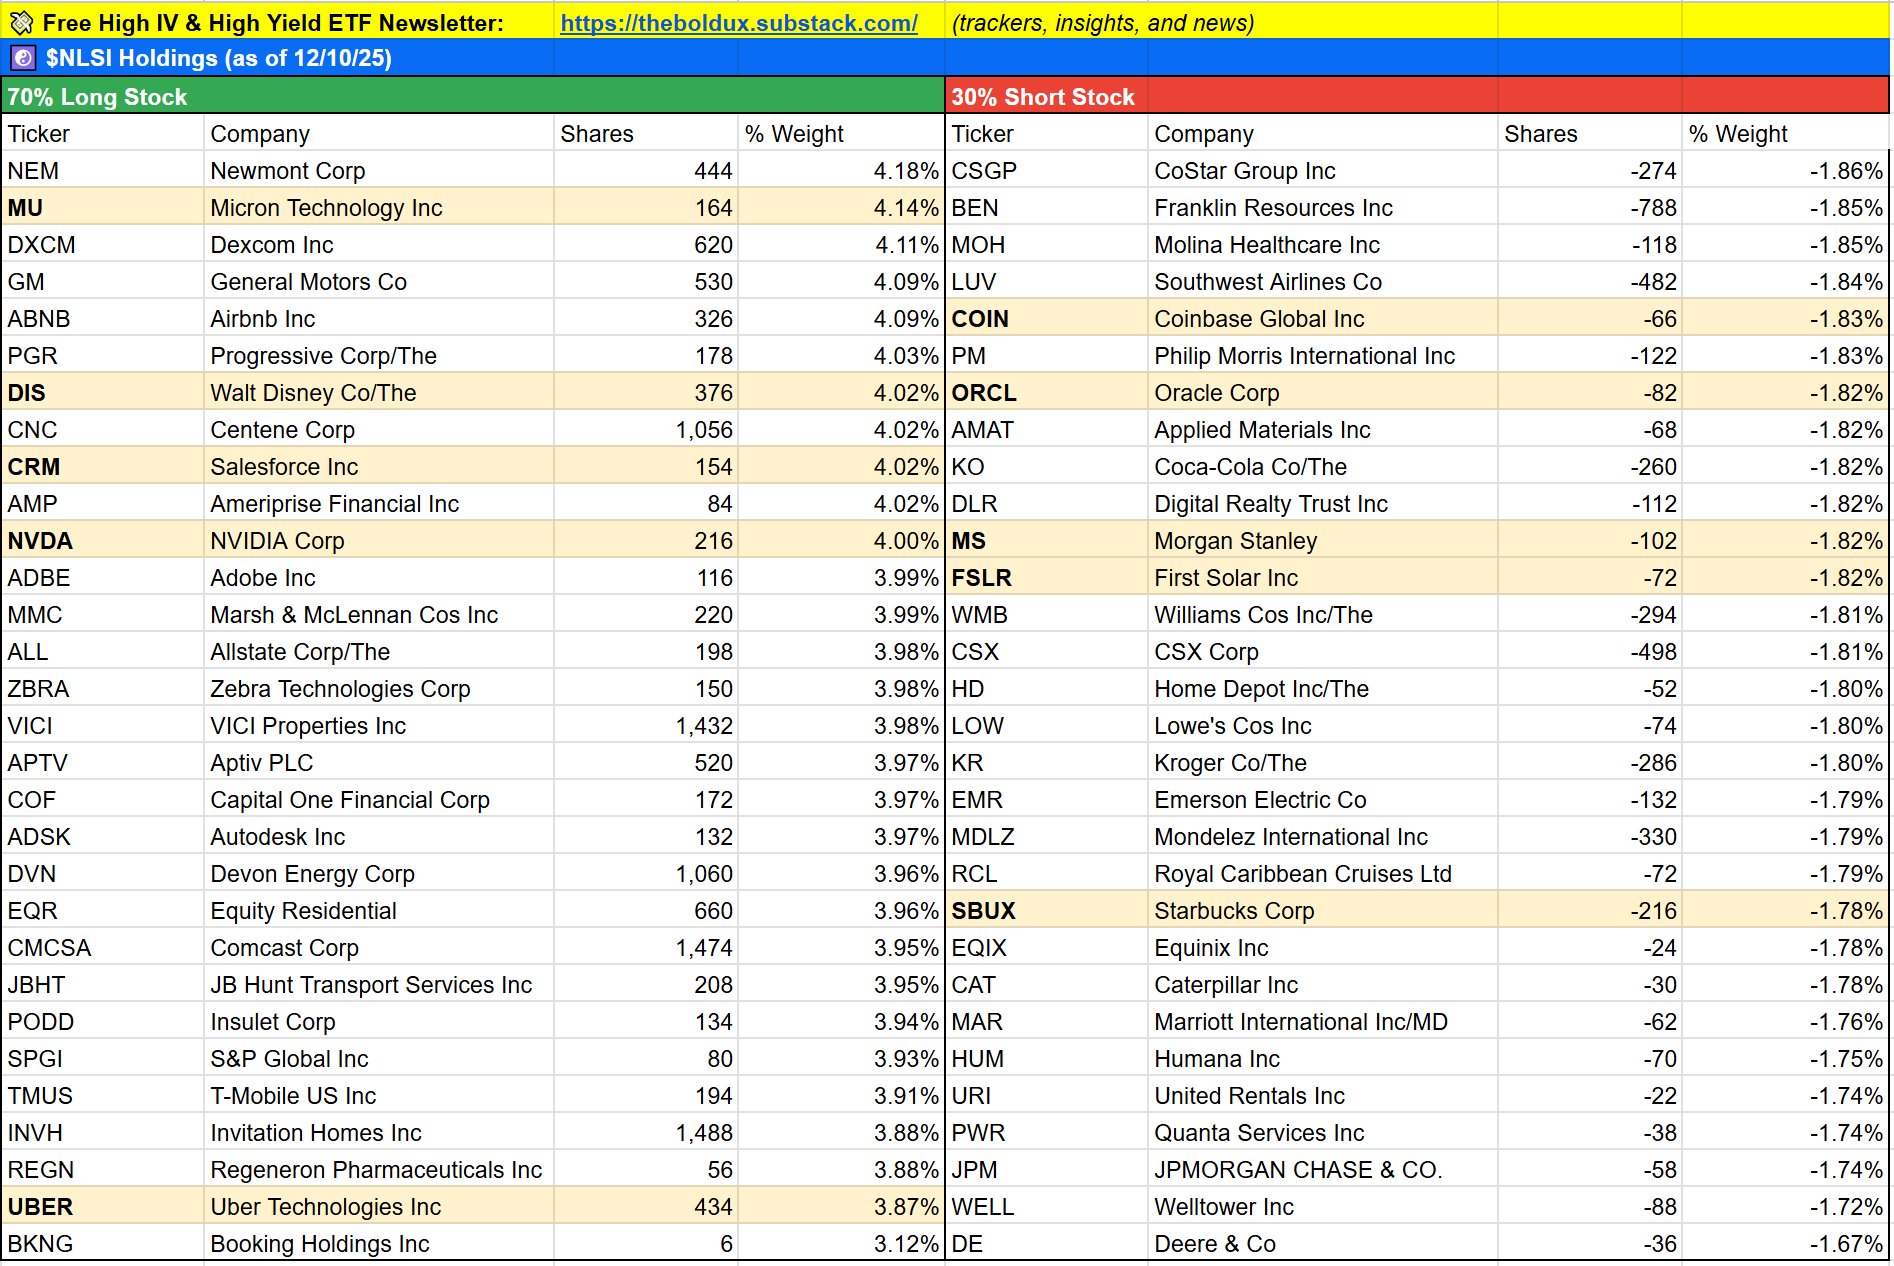Click the Coca-Cola Co/The cell
The image size is (1894, 1266).
coord(1323,467)
